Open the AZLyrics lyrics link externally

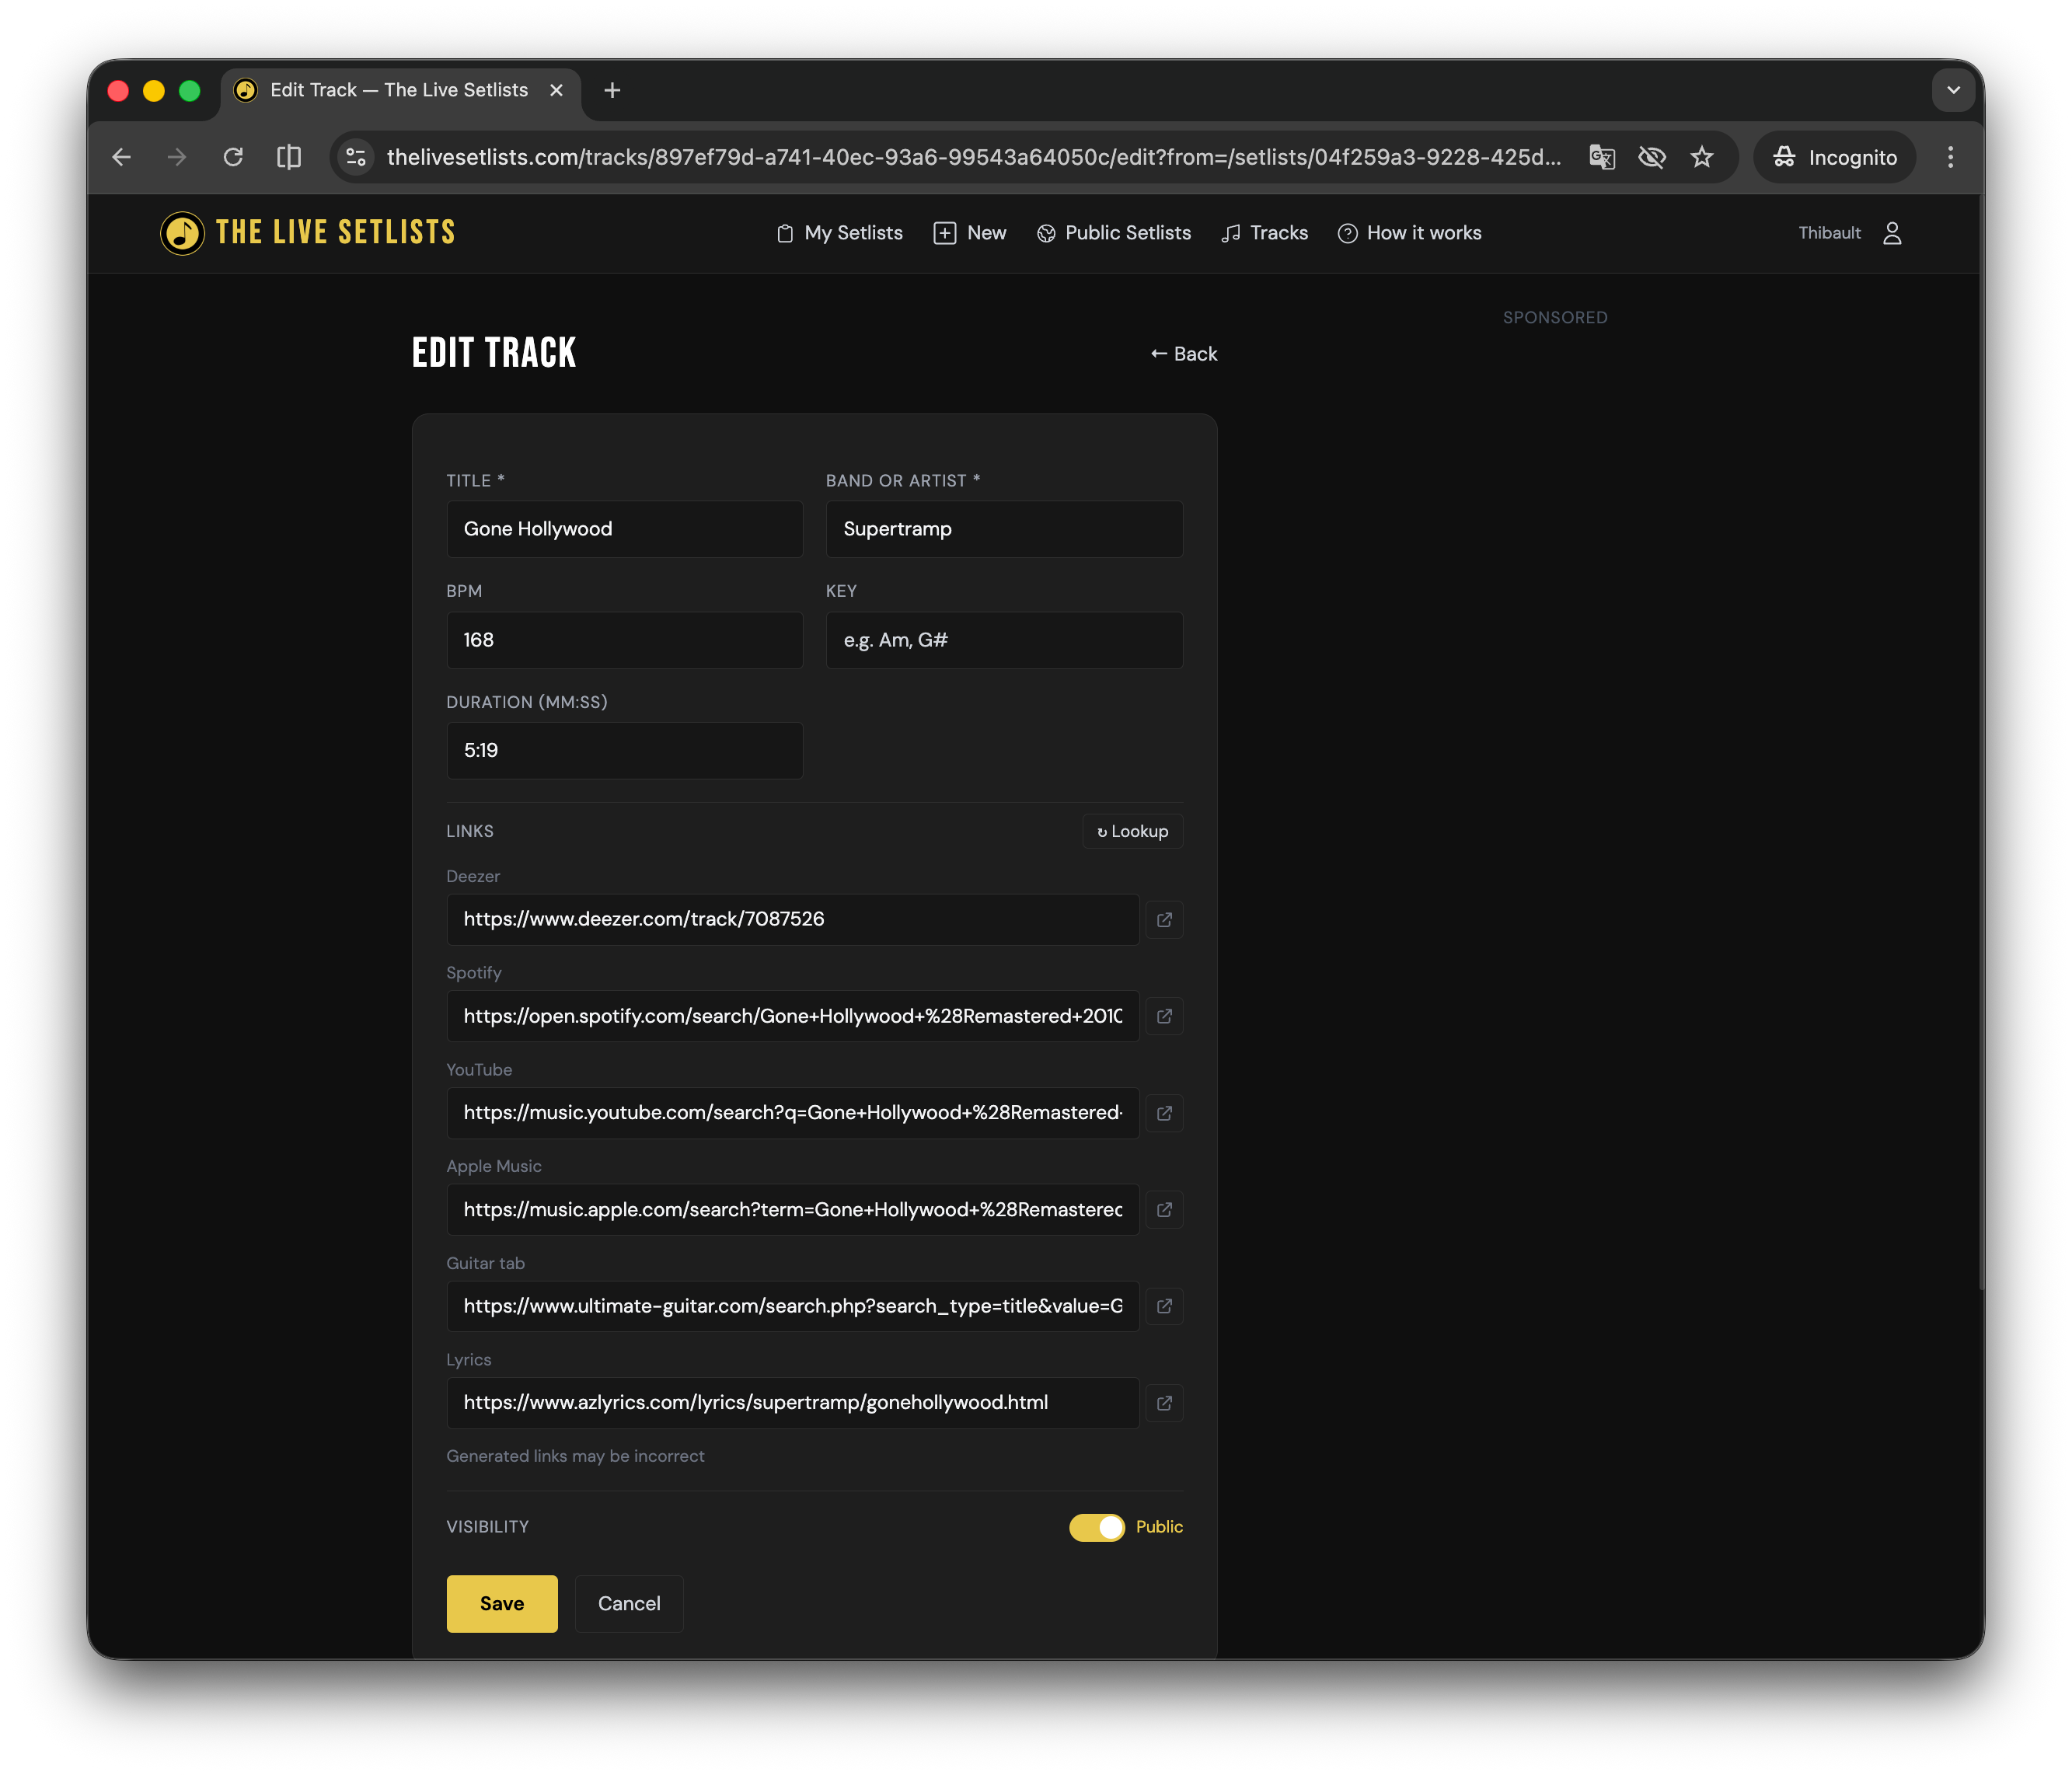pos(1164,1403)
